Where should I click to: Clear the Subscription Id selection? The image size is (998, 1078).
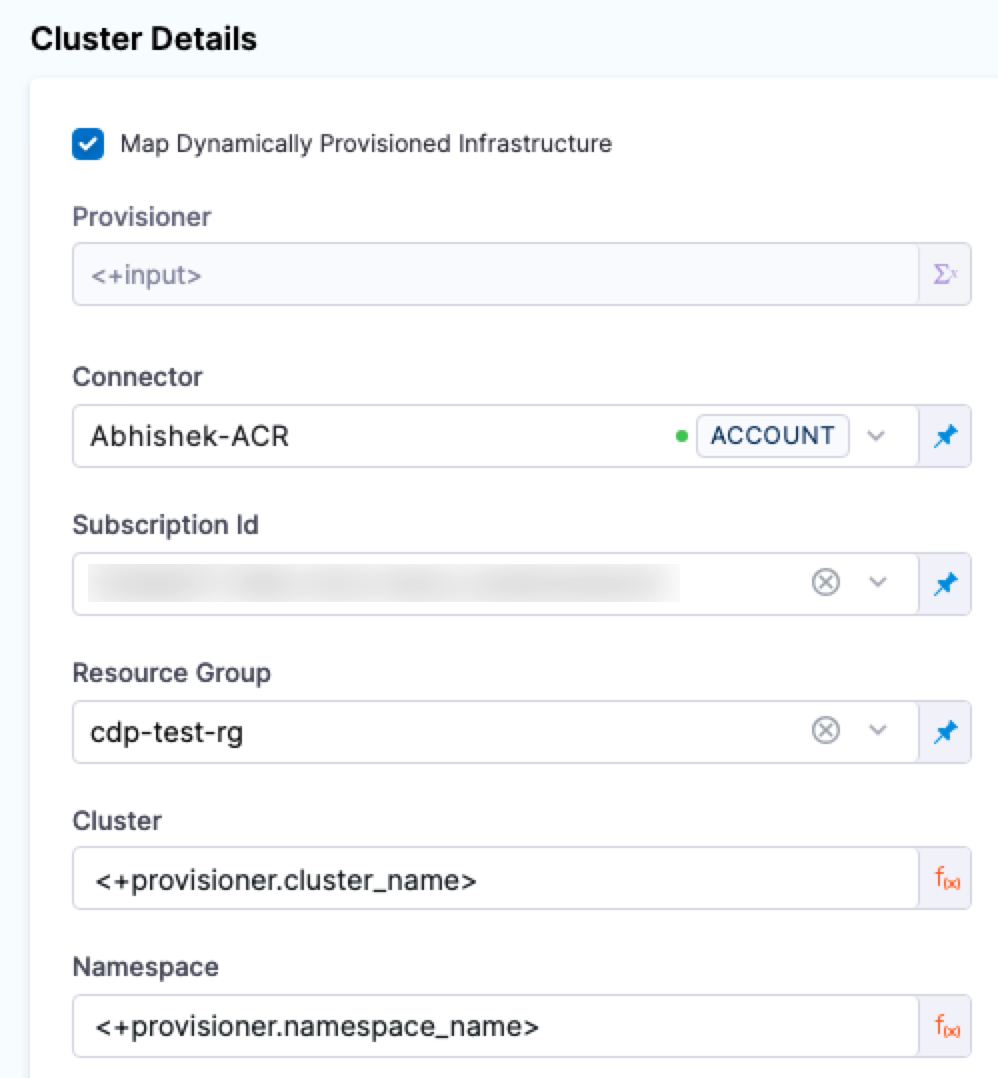[825, 583]
